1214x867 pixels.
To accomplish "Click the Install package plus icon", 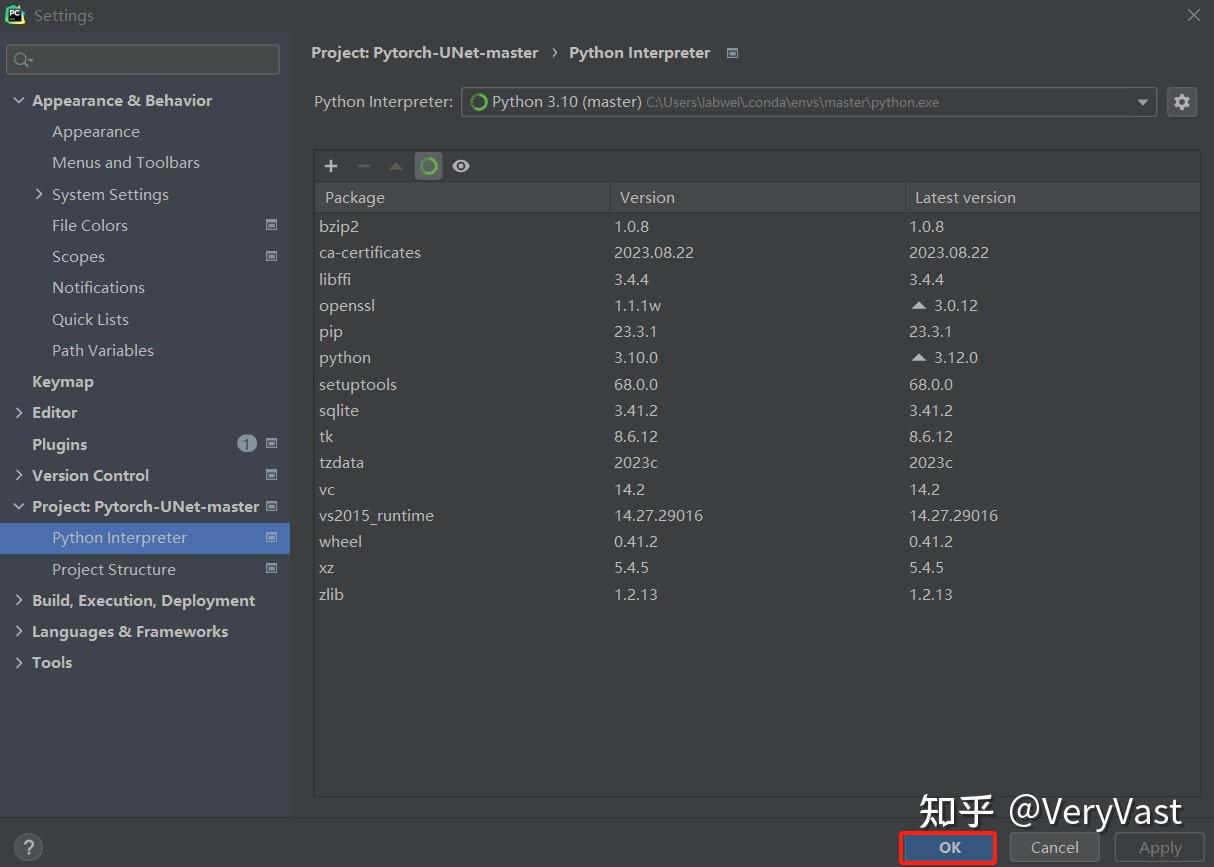I will (331, 166).
